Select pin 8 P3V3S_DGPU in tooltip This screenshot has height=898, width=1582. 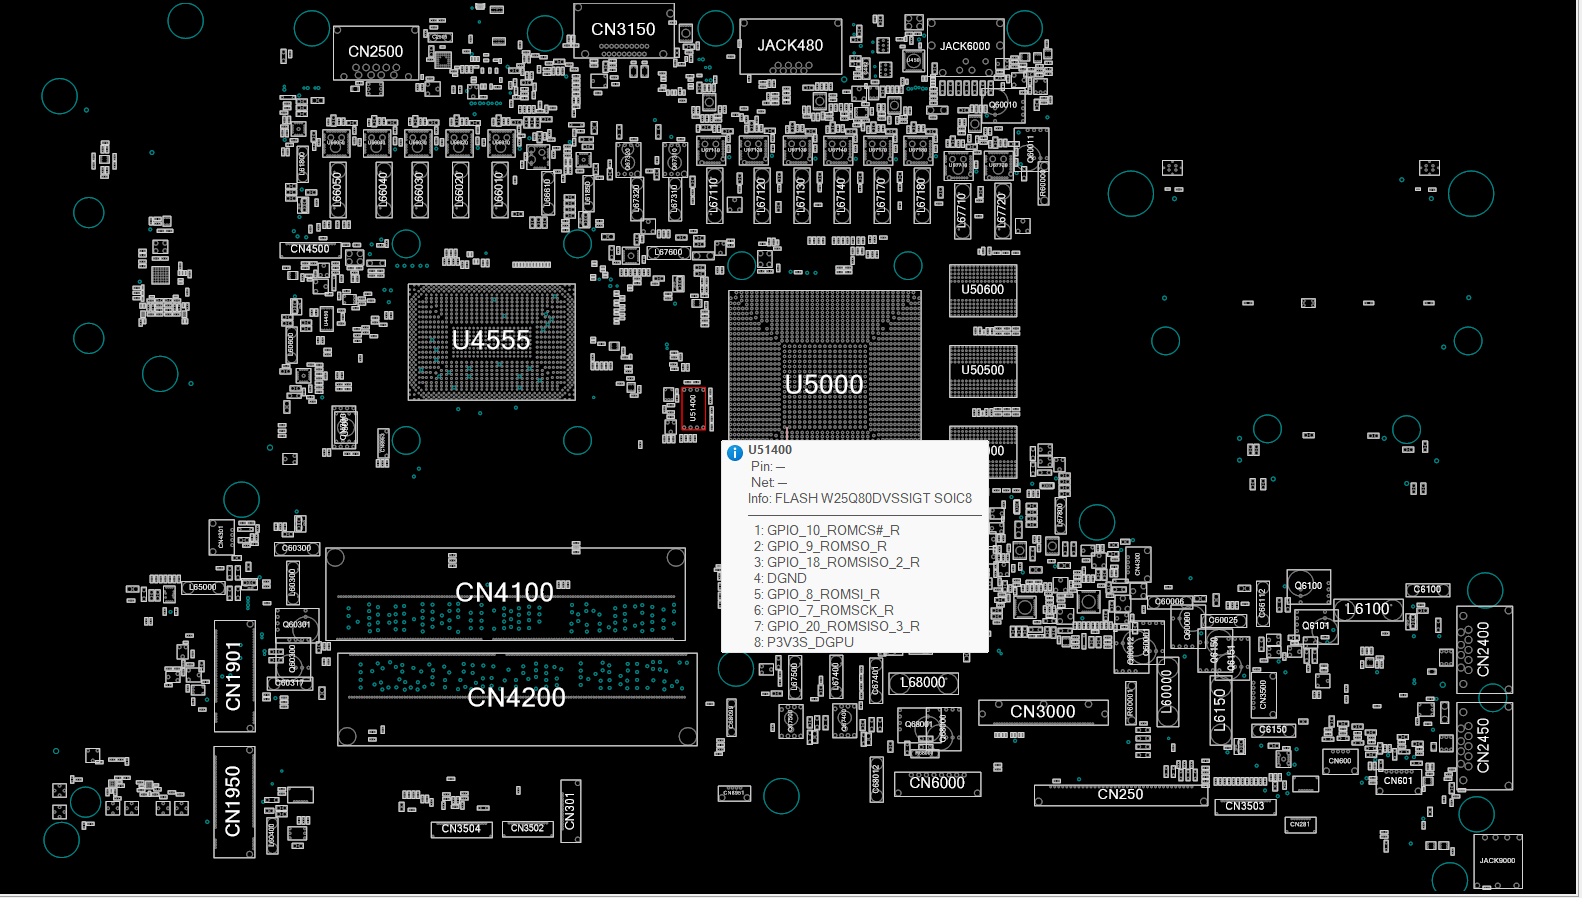click(804, 643)
